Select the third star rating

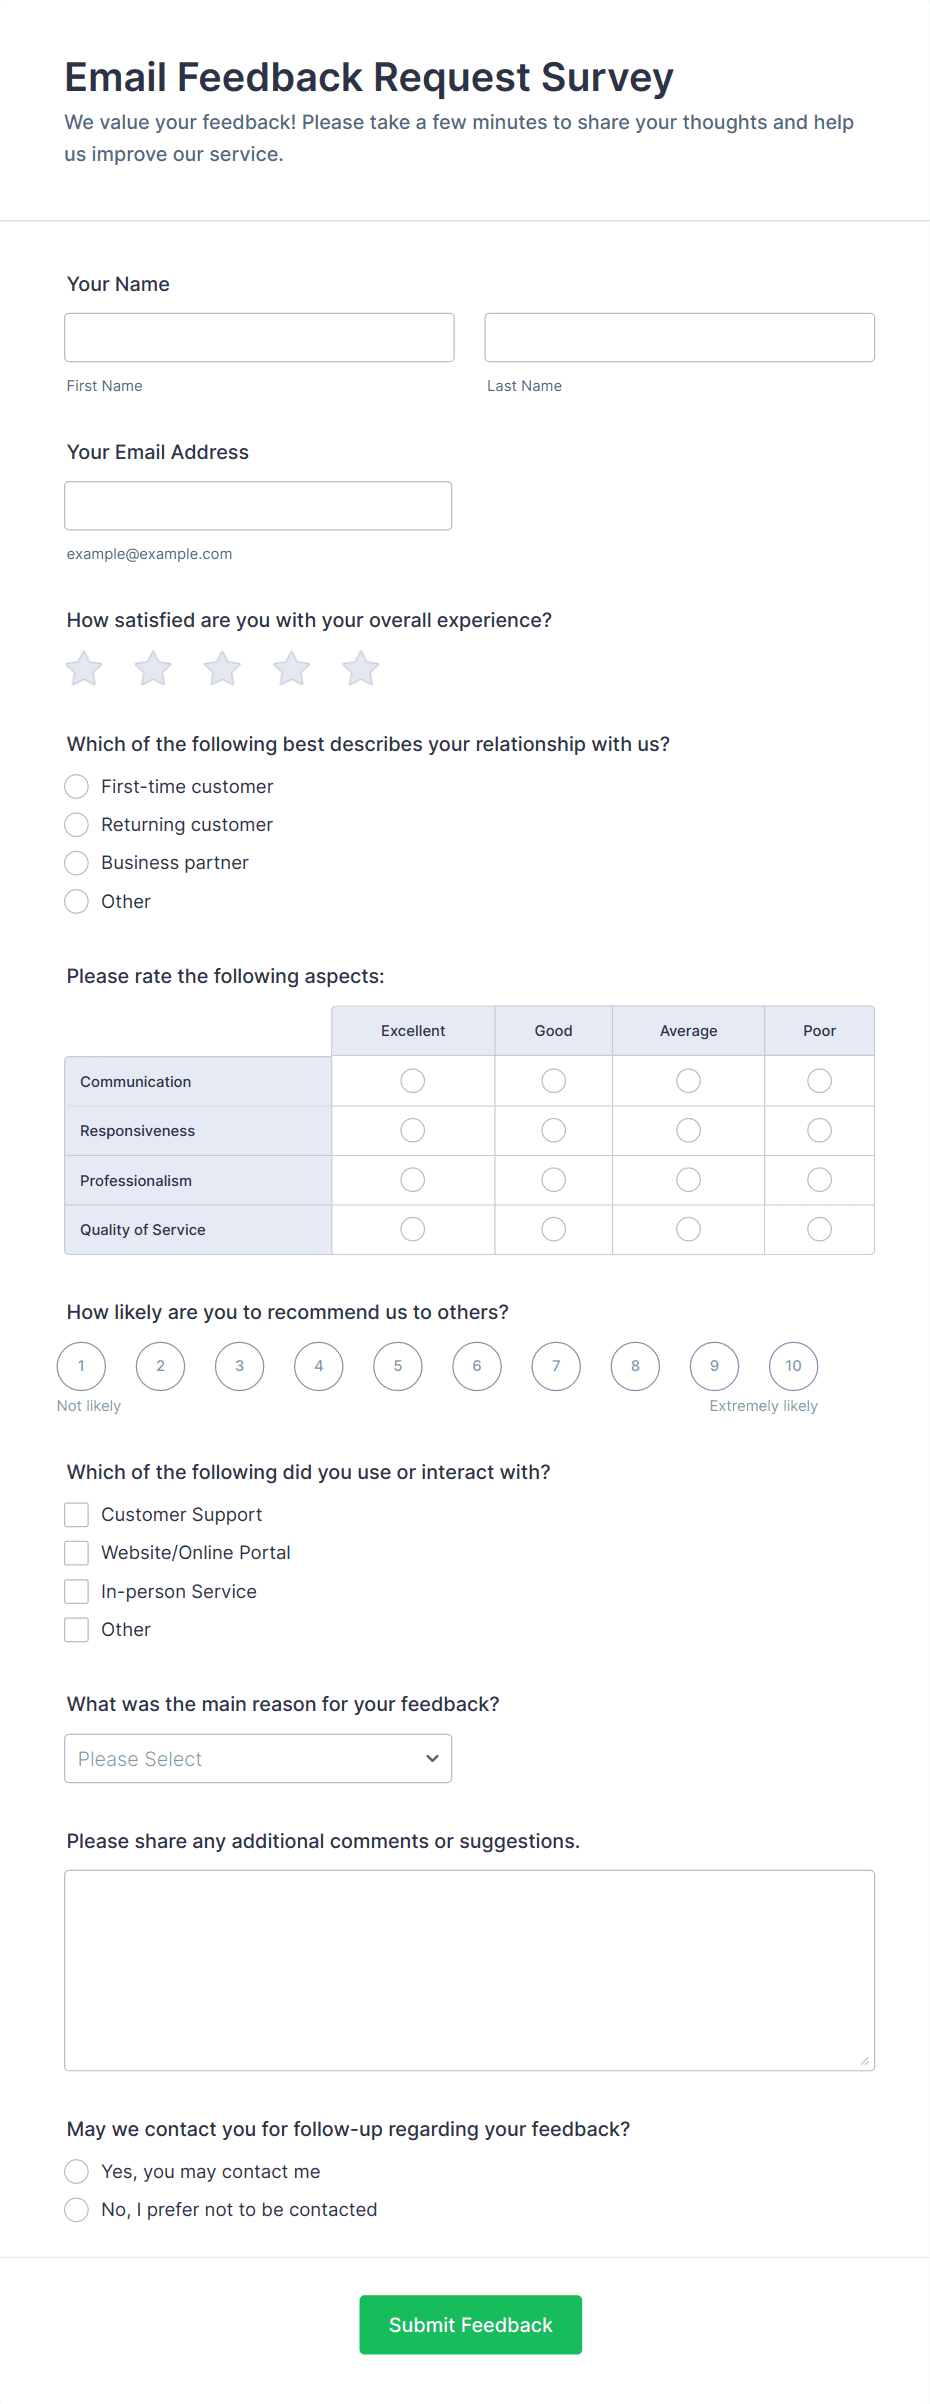pos(222,669)
